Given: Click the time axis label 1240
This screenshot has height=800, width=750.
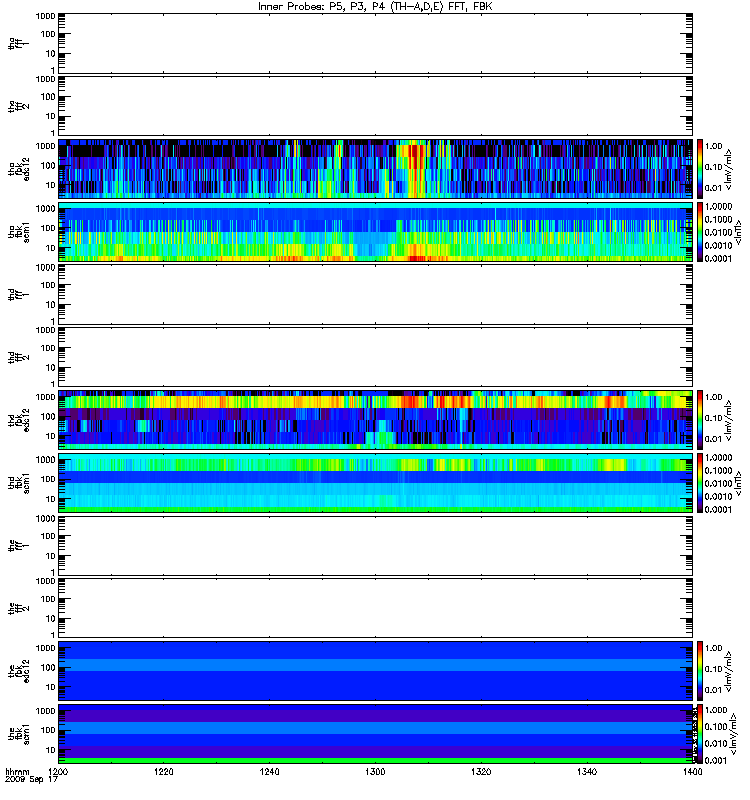Looking at the screenshot, I should click(269, 772).
